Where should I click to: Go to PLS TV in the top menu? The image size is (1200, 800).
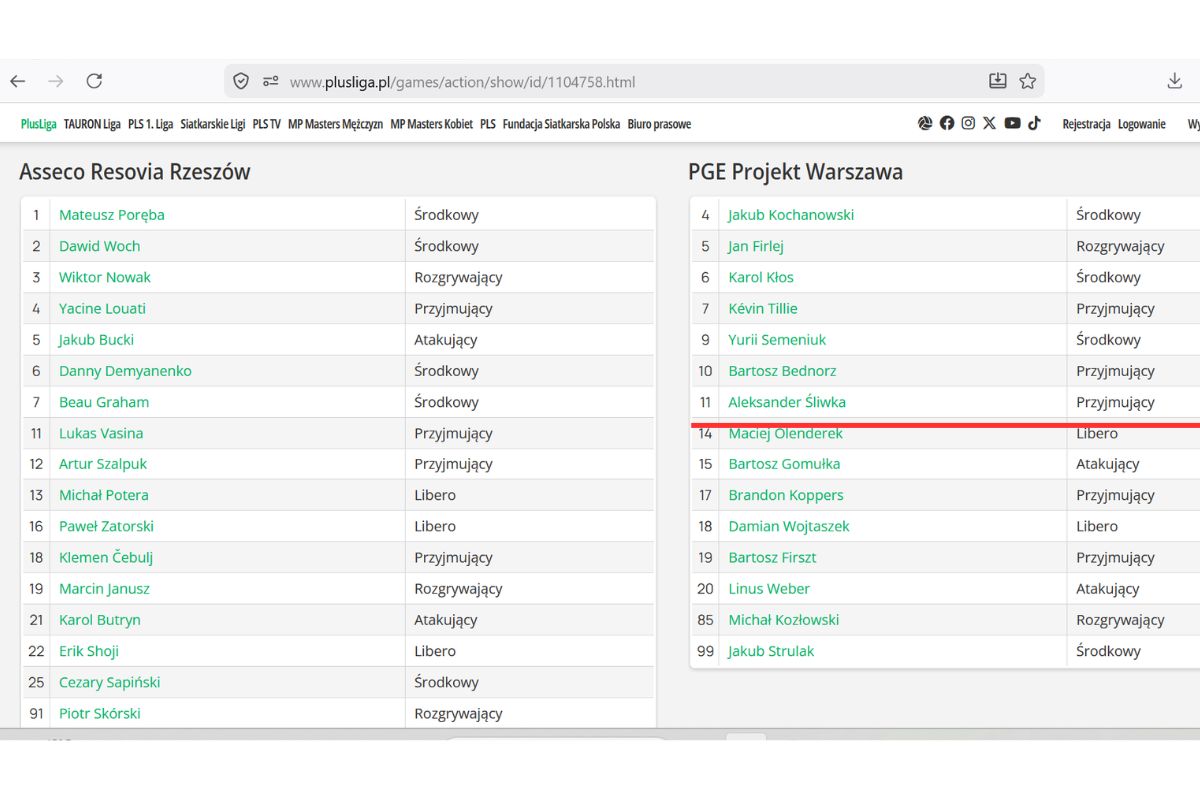pyautogui.click(x=266, y=124)
